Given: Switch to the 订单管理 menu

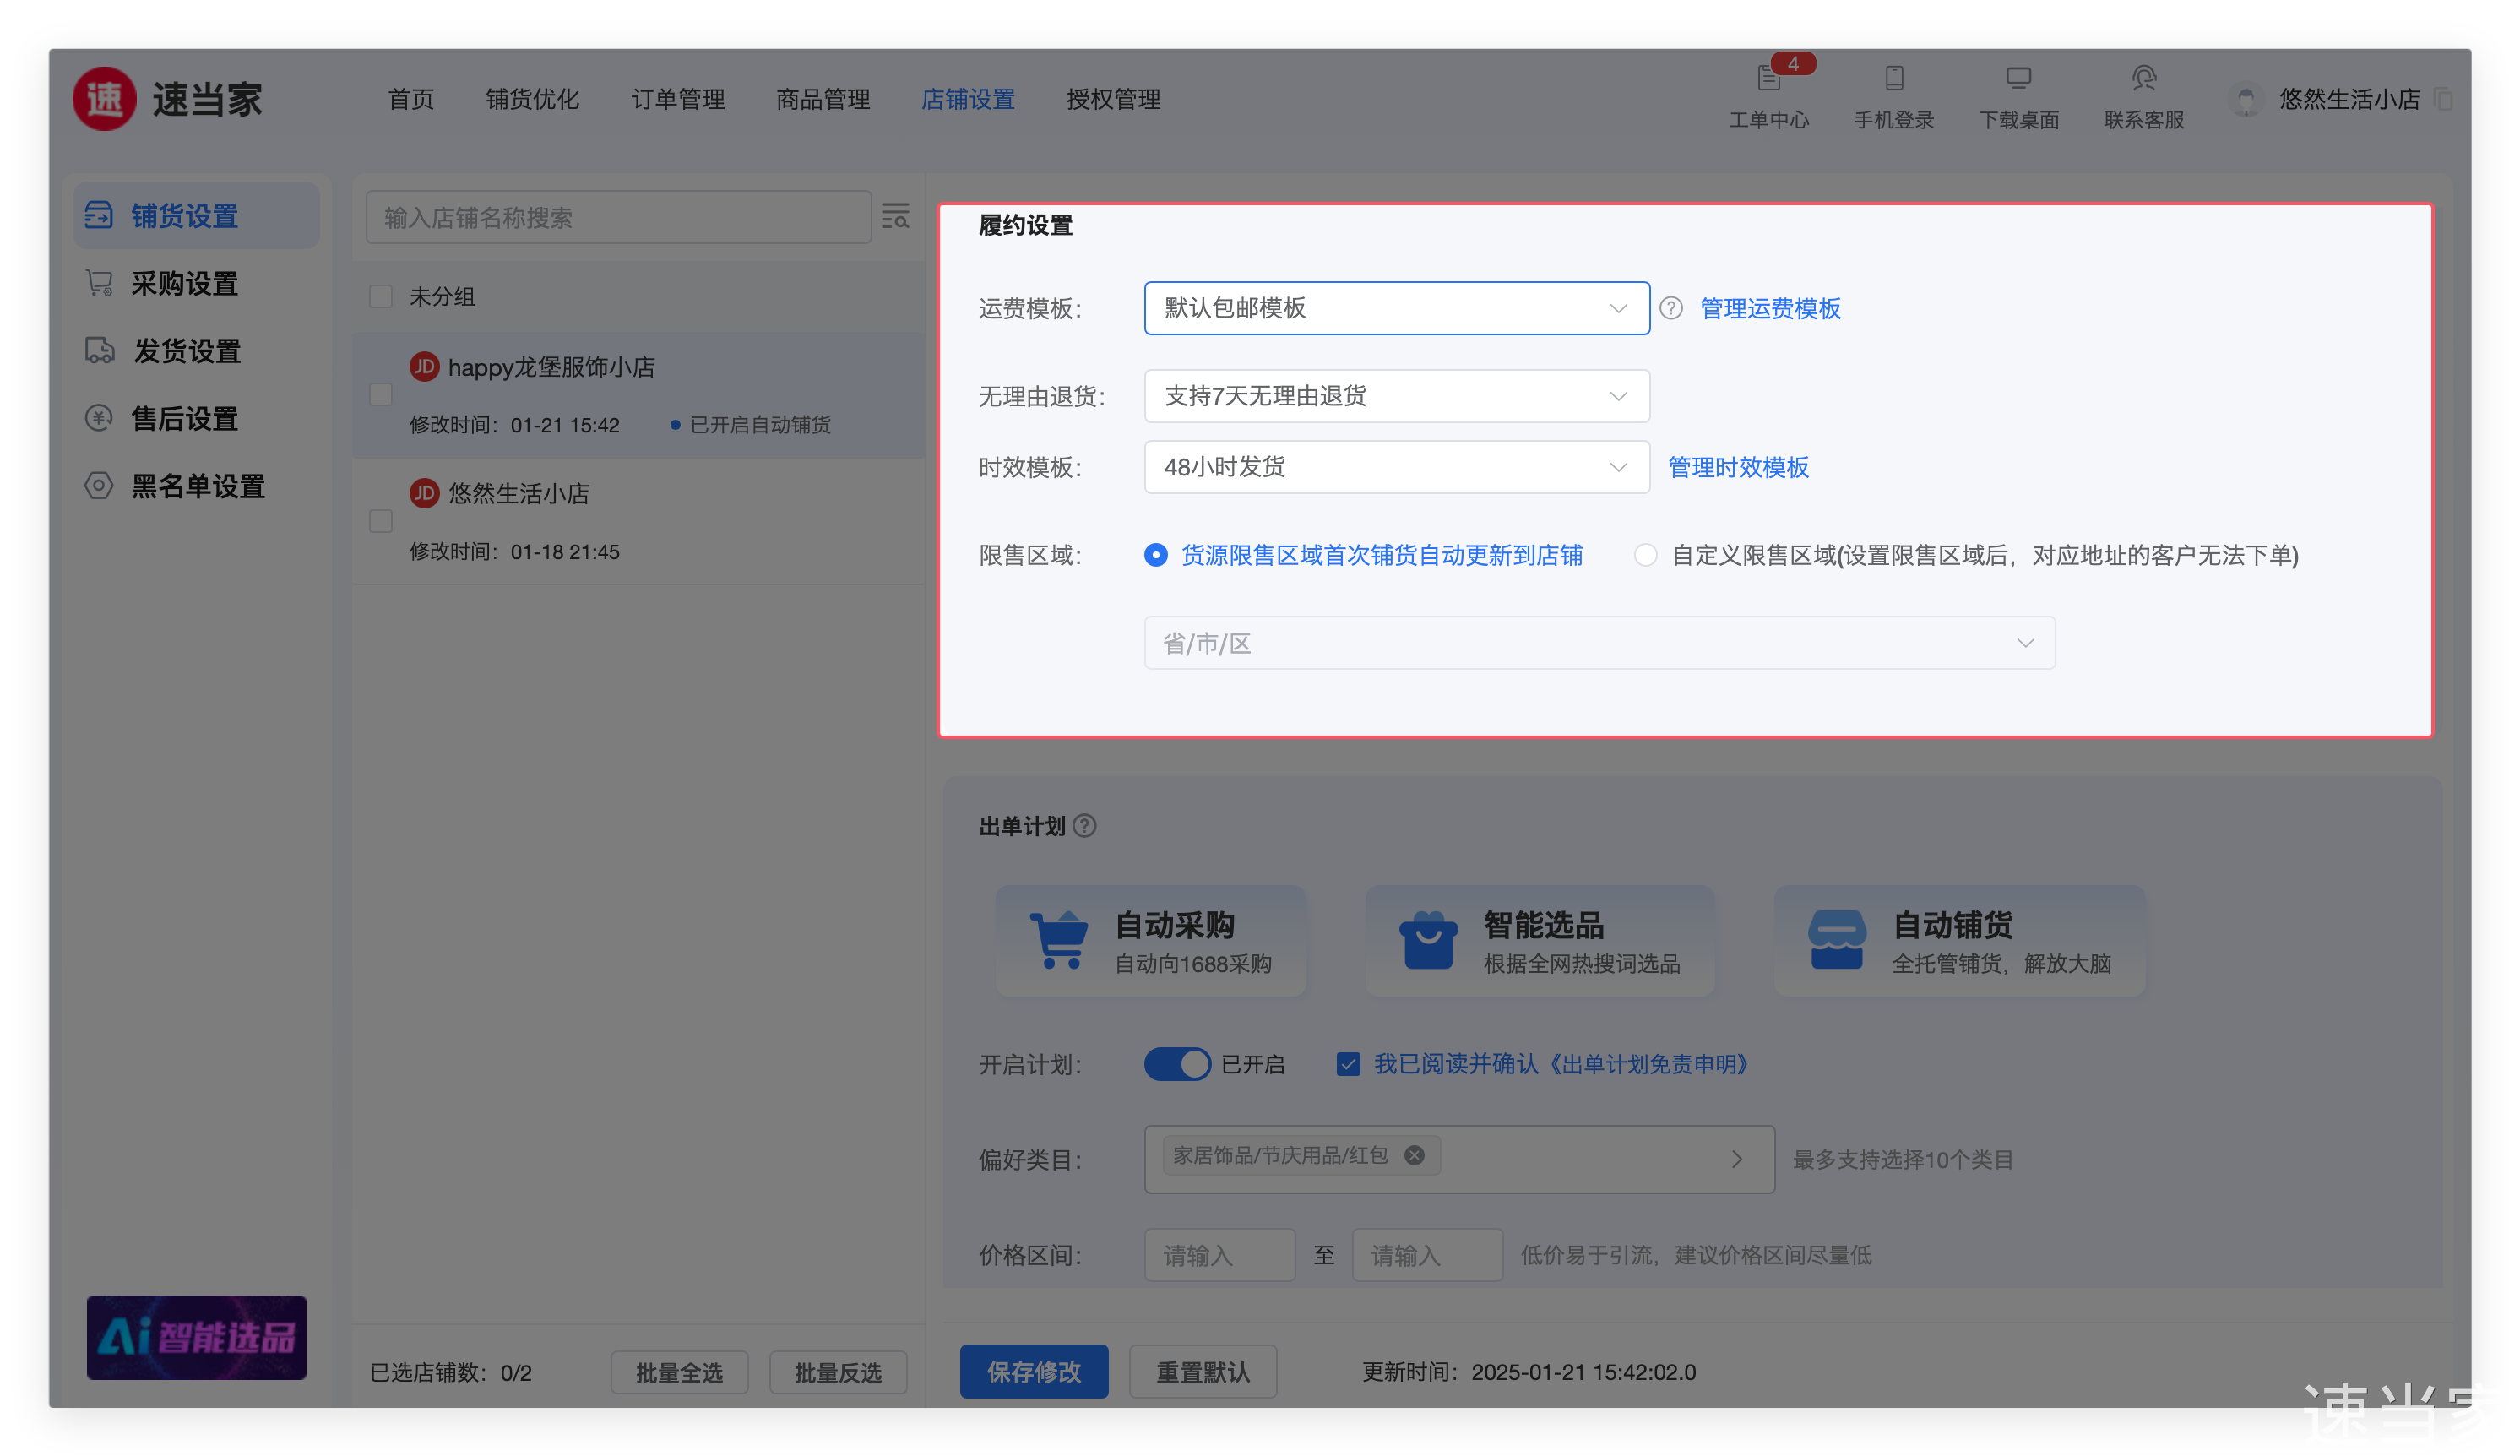Looking at the screenshot, I should 678,99.
